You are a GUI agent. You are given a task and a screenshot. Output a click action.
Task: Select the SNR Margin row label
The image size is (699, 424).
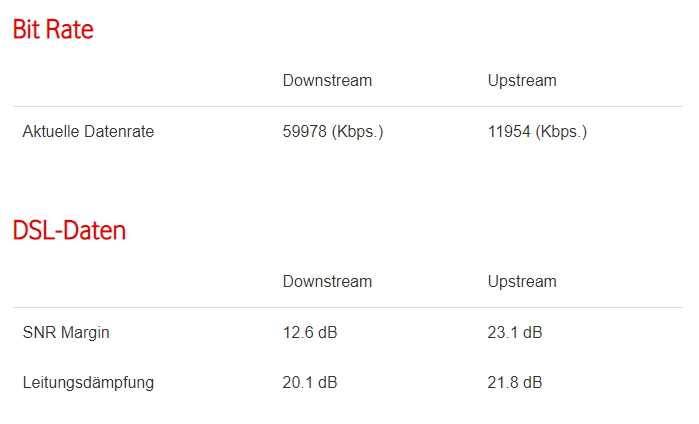[66, 332]
